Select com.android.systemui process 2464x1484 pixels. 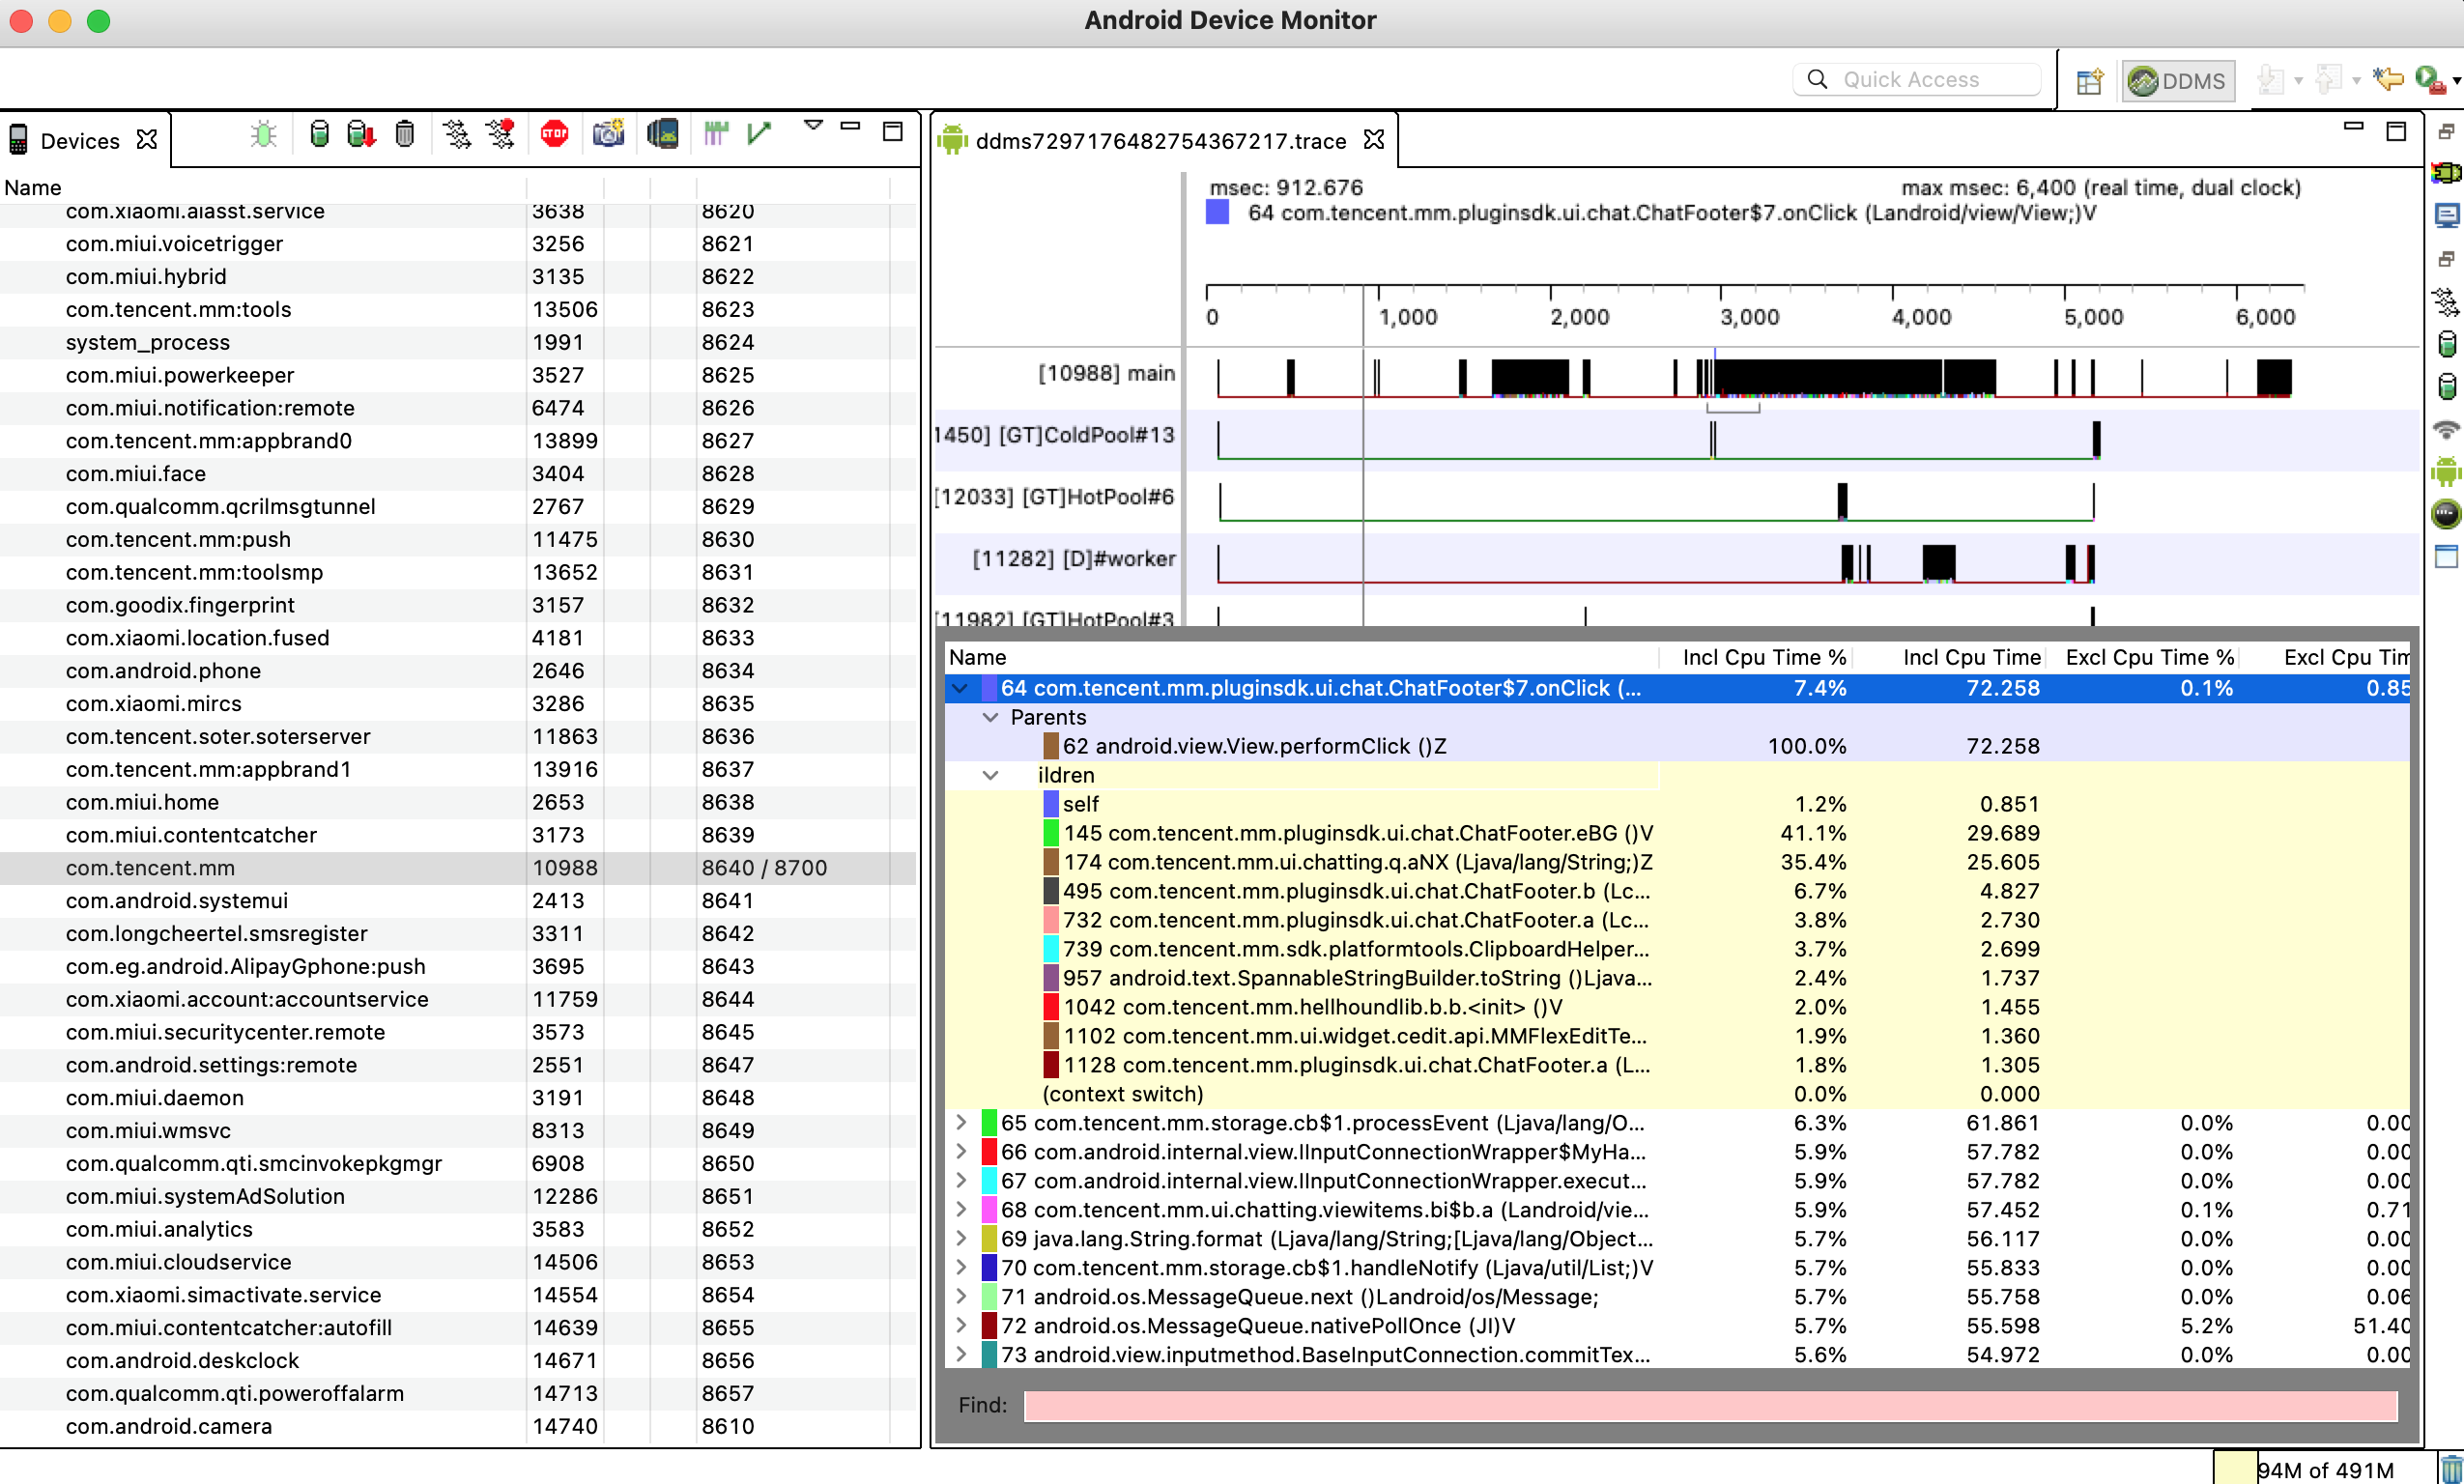[x=458, y=901]
